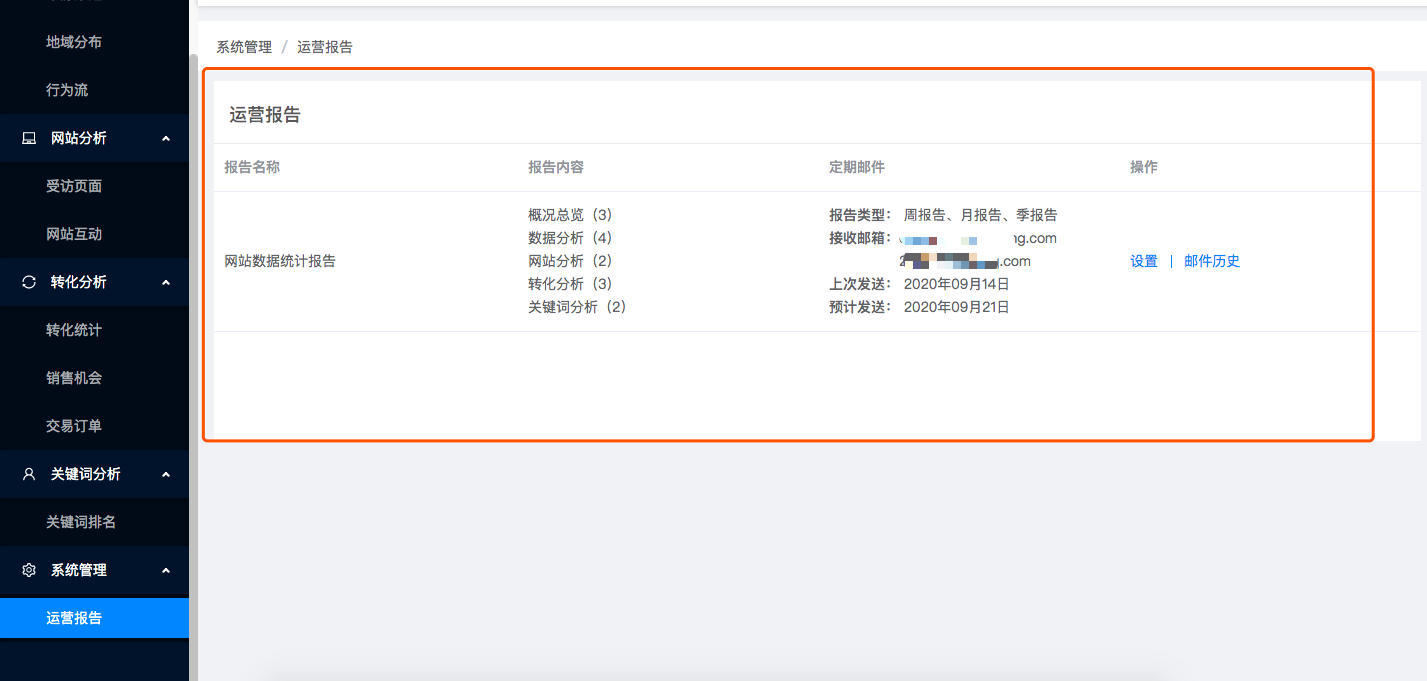
Task: Open 网站互动 from the sidebar
Action: tap(74, 234)
